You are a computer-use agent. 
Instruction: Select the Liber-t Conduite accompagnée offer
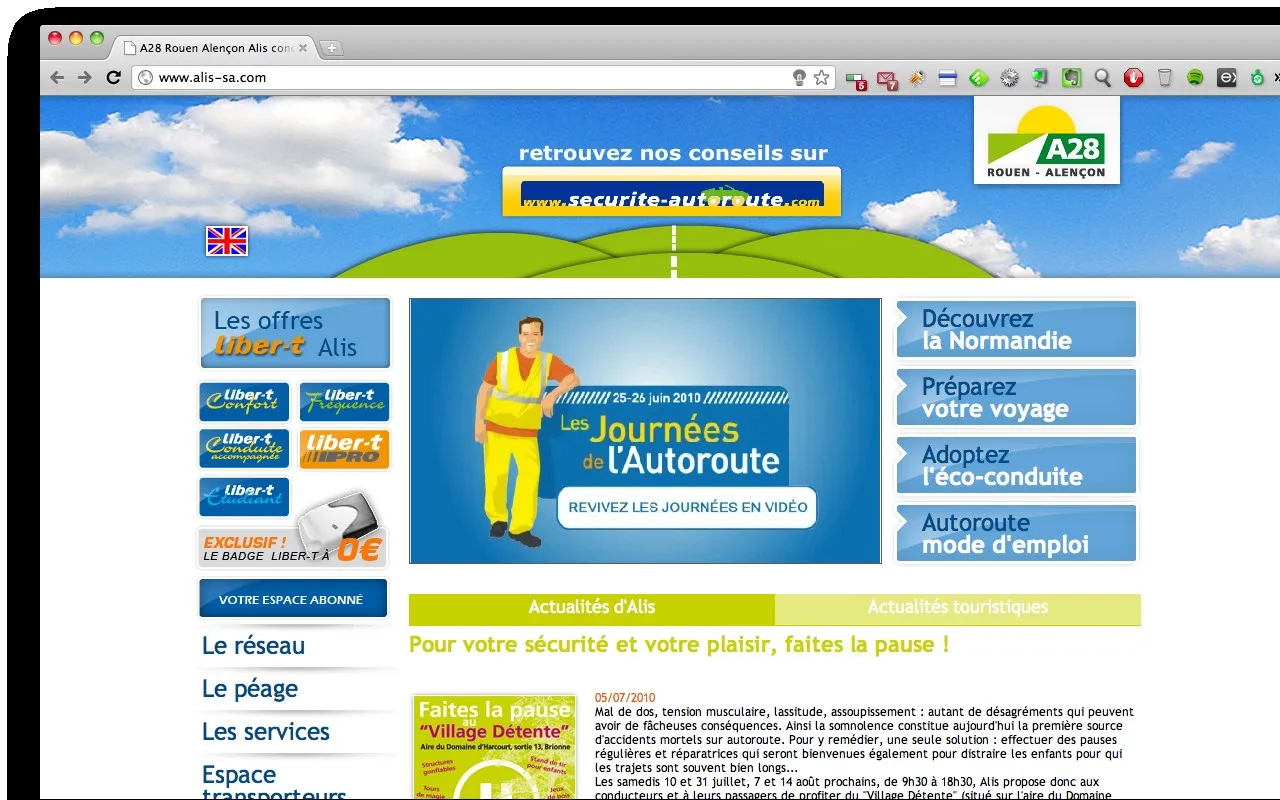(x=244, y=449)
